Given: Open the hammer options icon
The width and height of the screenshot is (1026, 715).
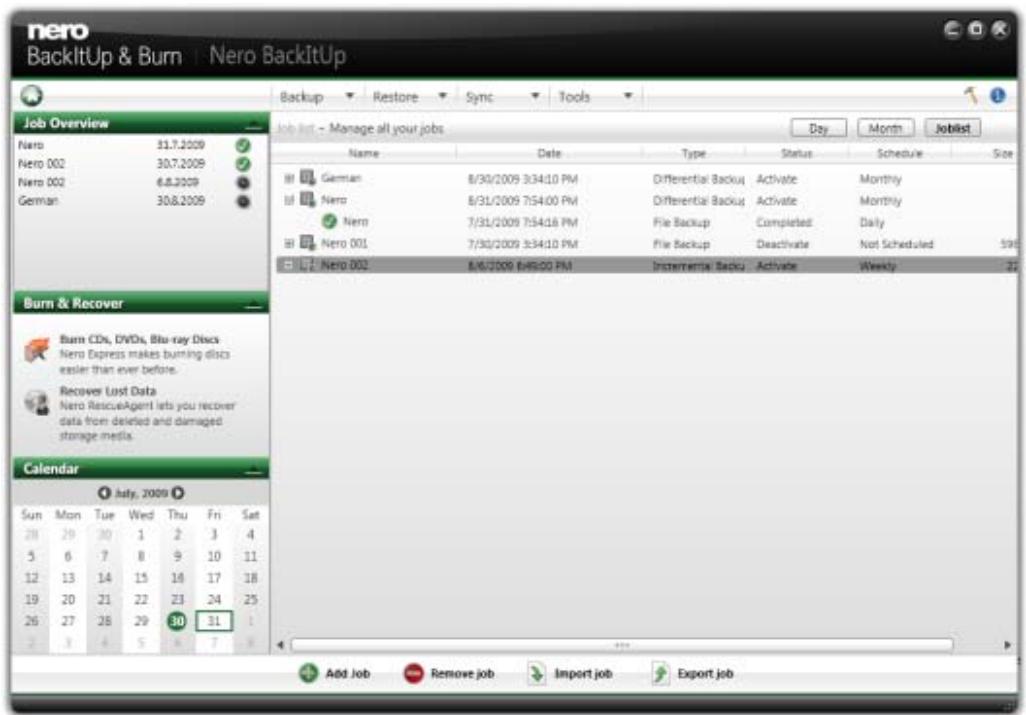Looking at the screenshot, I should (971, 96).
